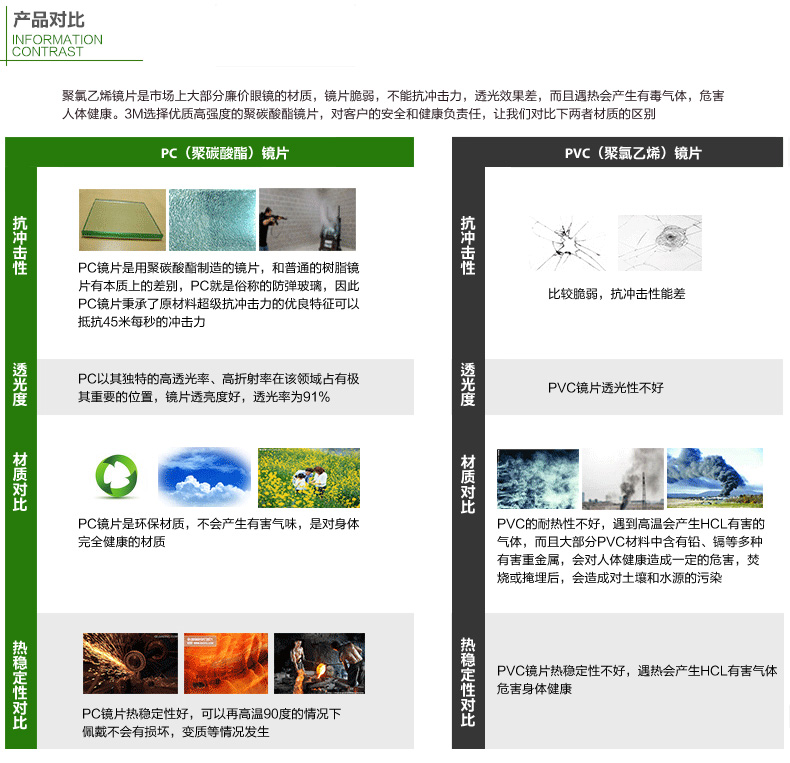Click the first cracked lens image
790x763 pixels.
coord(567,243)
